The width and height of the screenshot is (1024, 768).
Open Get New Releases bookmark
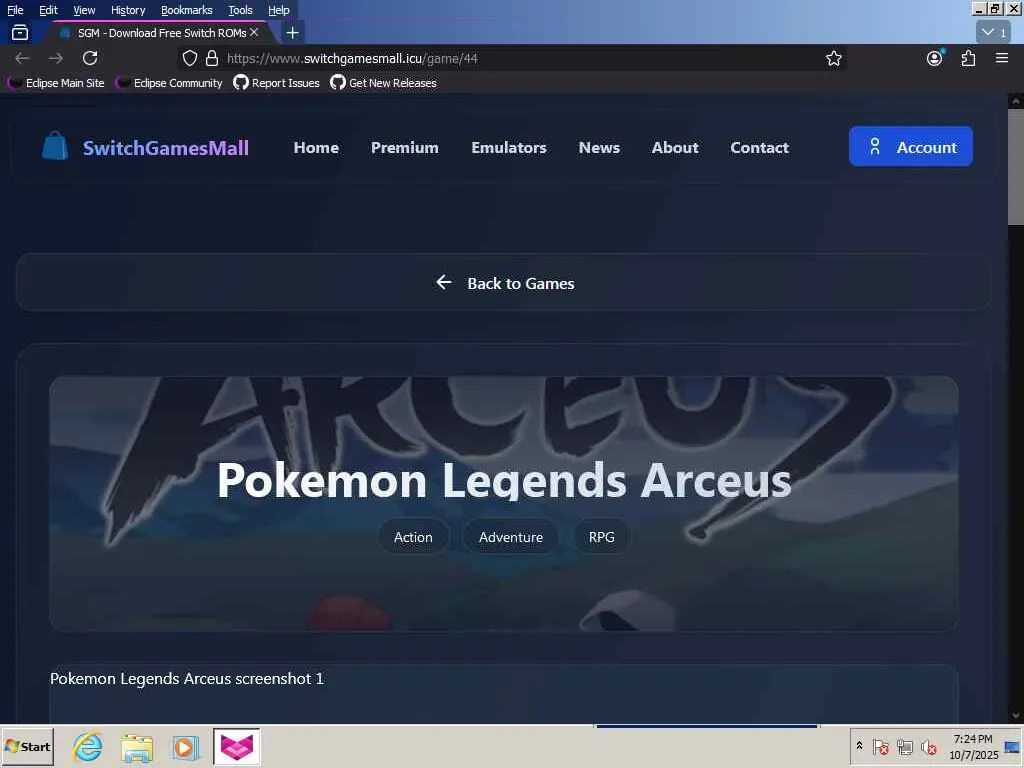(x=383, y=83)
